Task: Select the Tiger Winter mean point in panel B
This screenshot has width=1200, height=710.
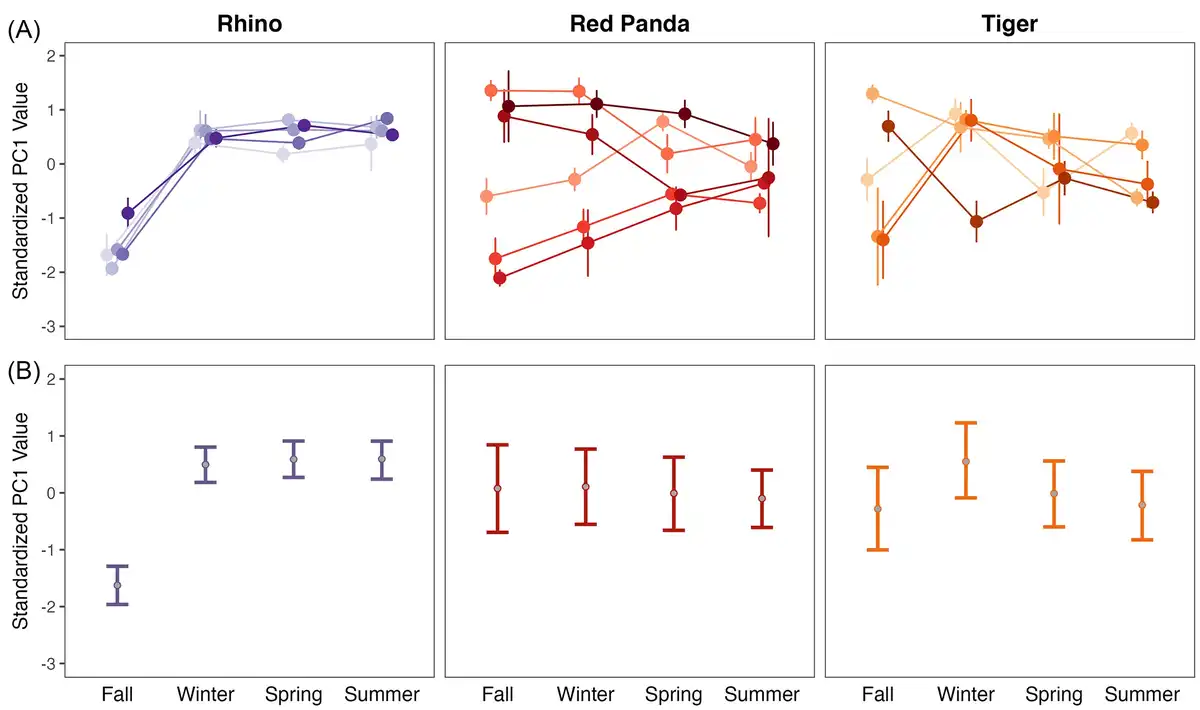Action: (966, 461)
